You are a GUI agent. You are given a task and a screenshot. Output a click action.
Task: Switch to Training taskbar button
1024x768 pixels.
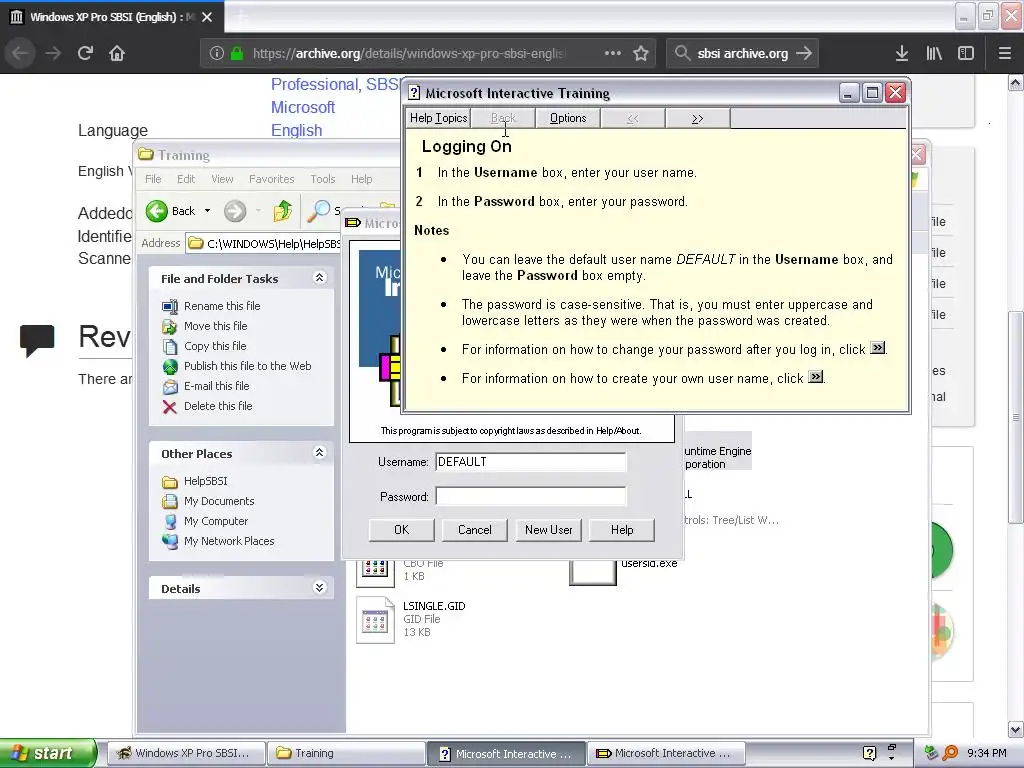348,753
